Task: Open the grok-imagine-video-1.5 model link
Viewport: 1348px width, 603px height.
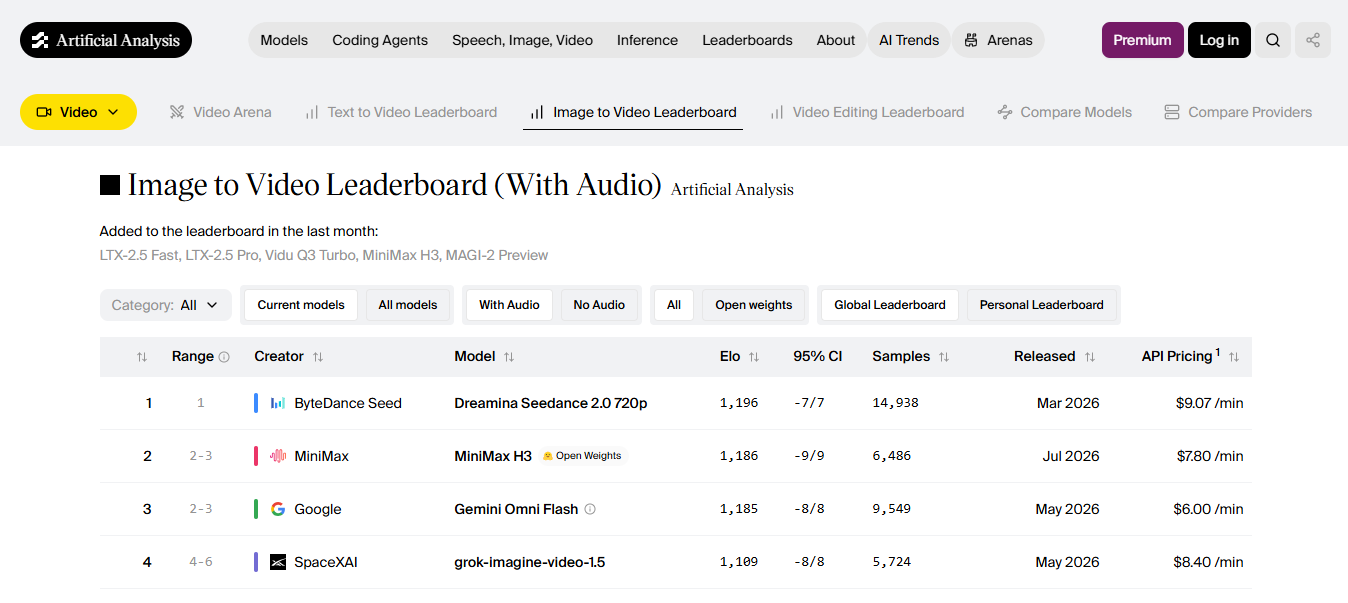Action: pos(530,562)
